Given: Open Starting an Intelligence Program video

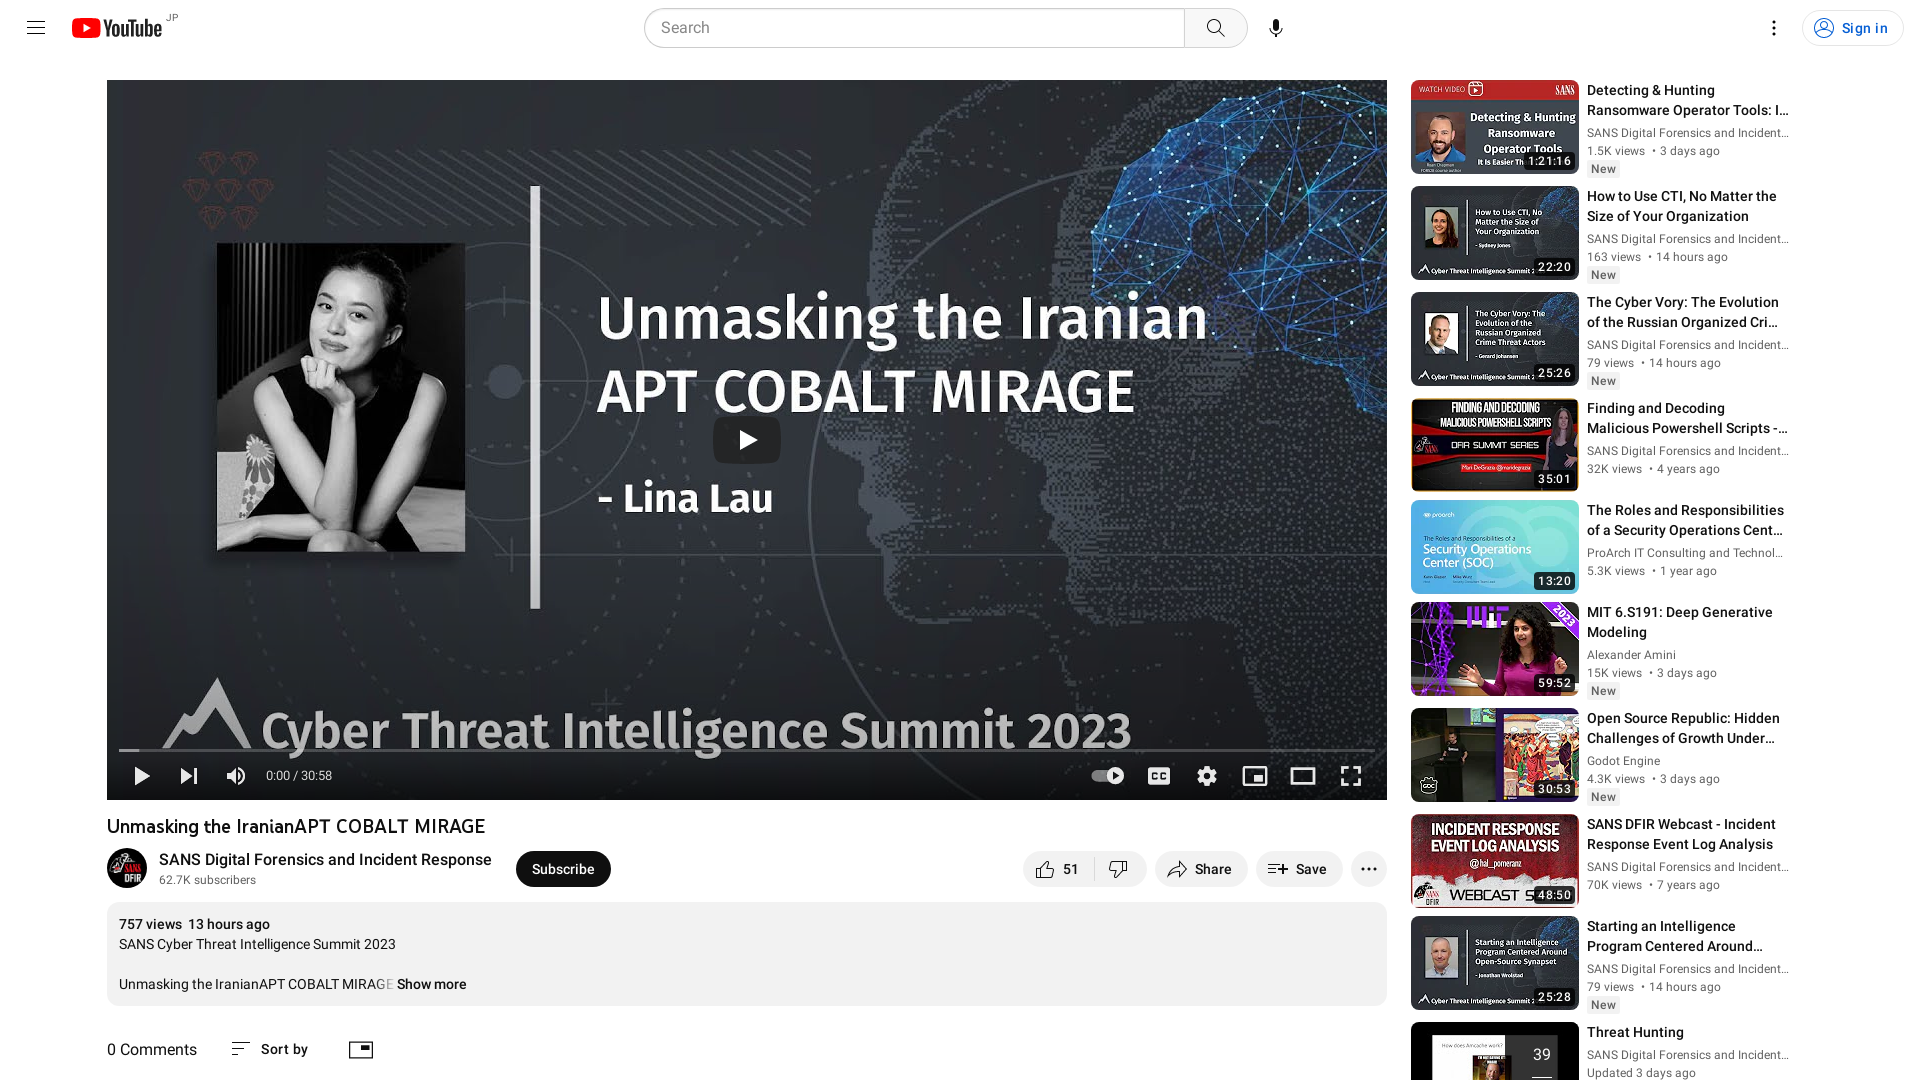Looking at the screenshot, I should click(x=1675, y=936).
